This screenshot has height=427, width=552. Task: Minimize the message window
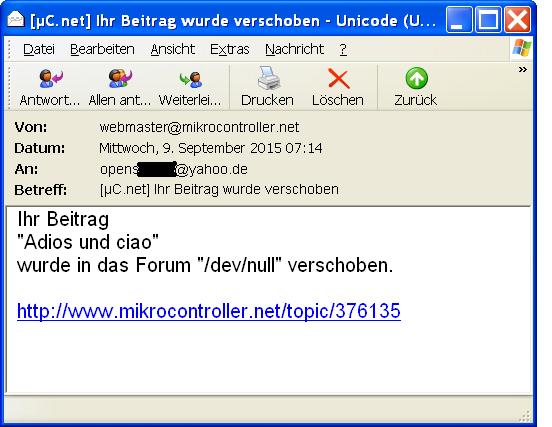tap(459, 19)
